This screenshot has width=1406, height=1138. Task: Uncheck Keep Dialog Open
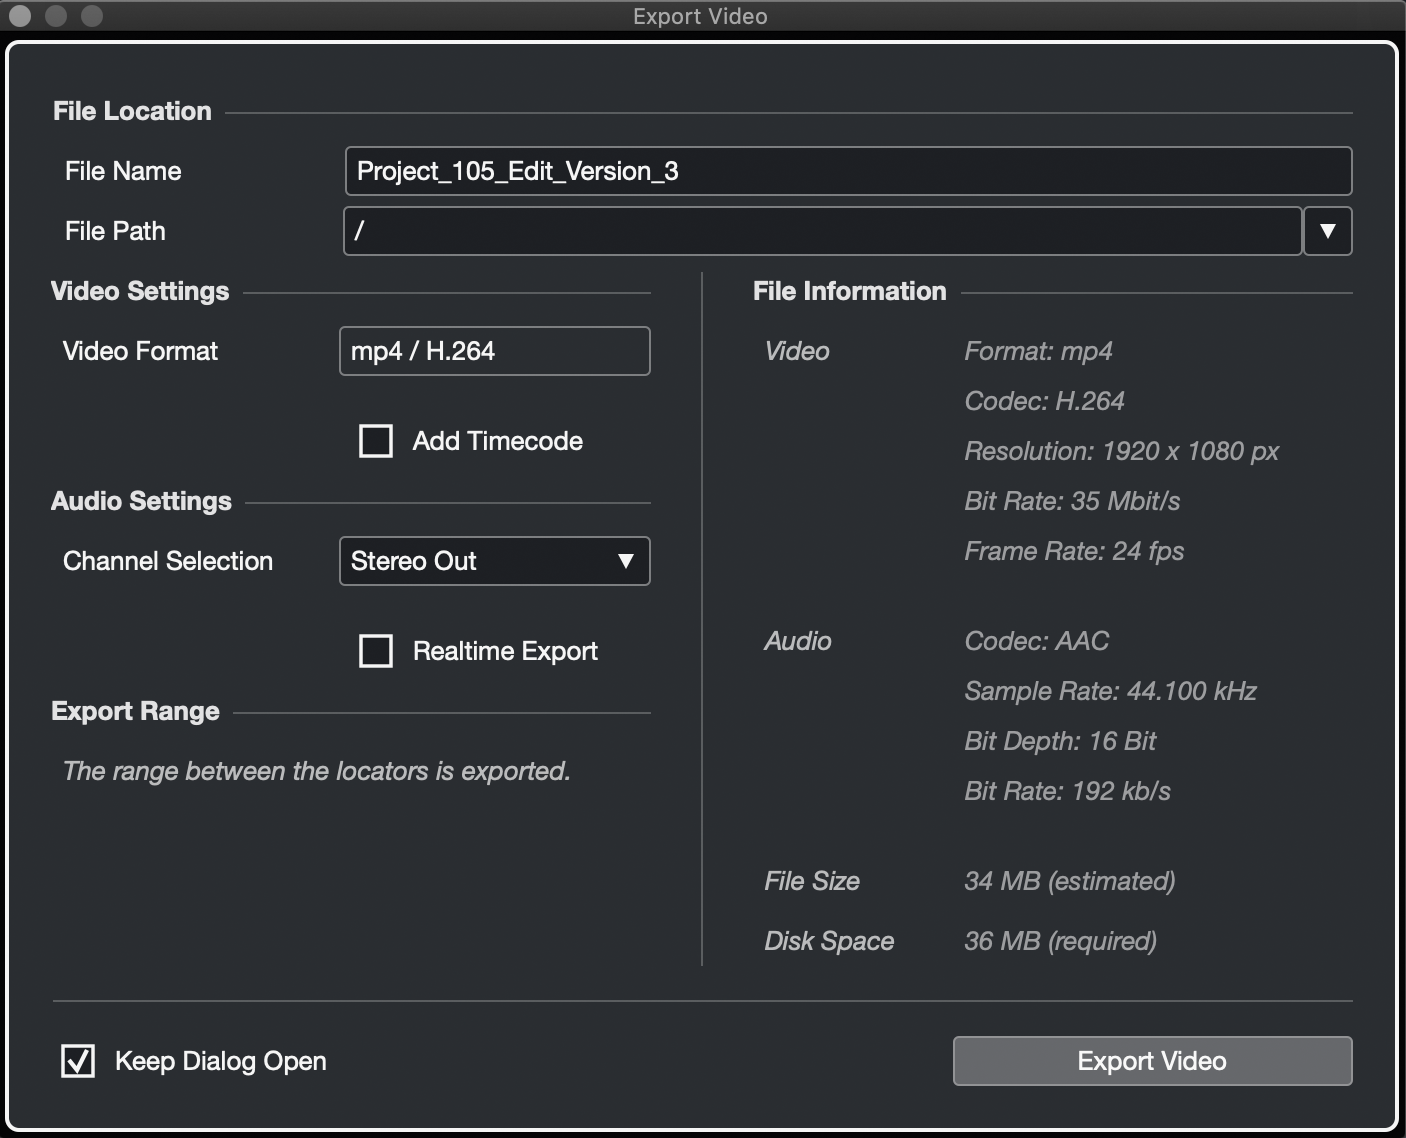point(78,1061)
